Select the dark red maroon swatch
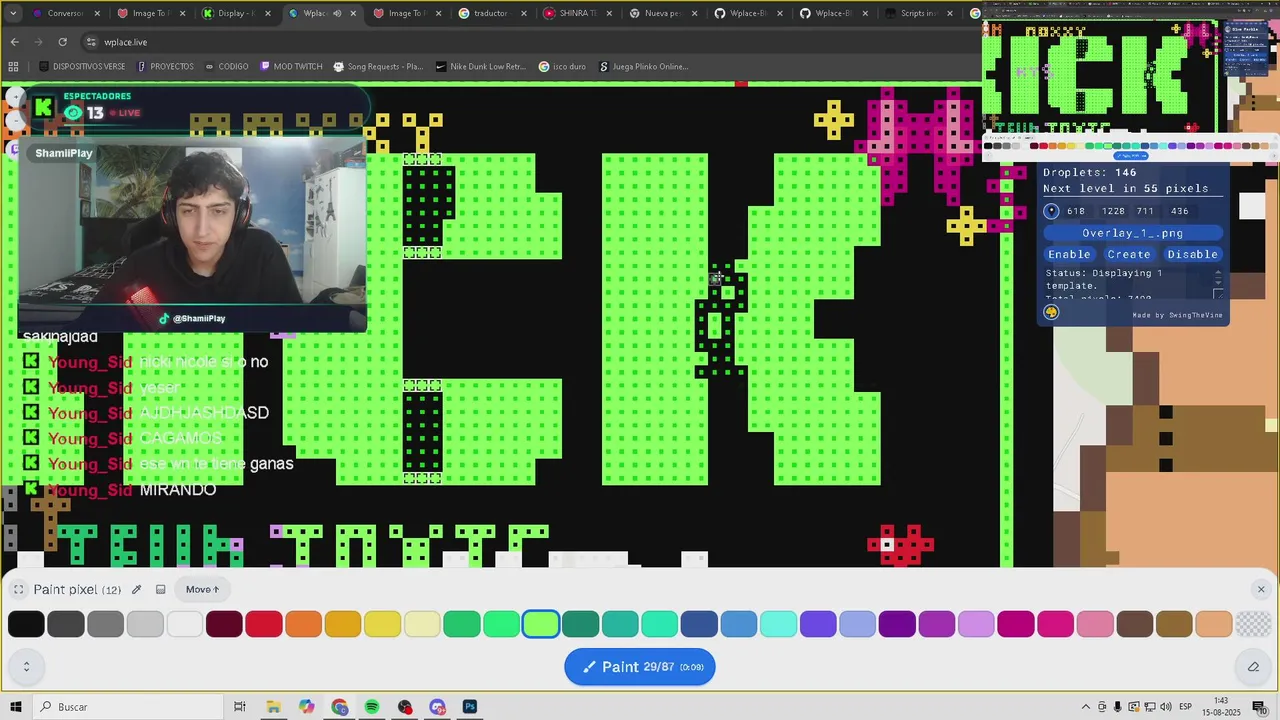The image size is (1280, 720). click(x=224, y=624)
